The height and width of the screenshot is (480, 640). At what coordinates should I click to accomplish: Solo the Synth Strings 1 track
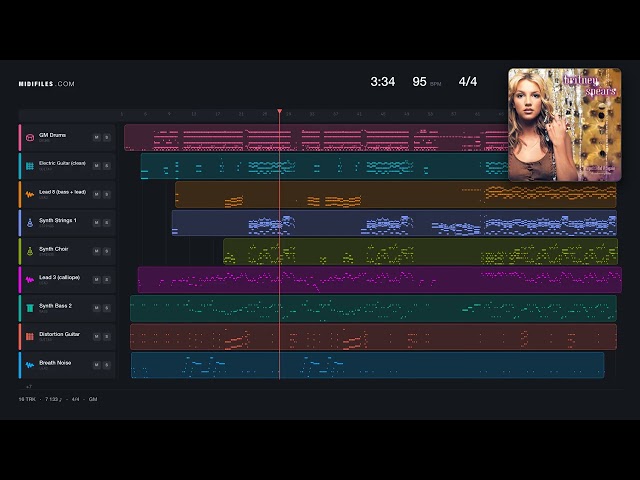(107, 222)
